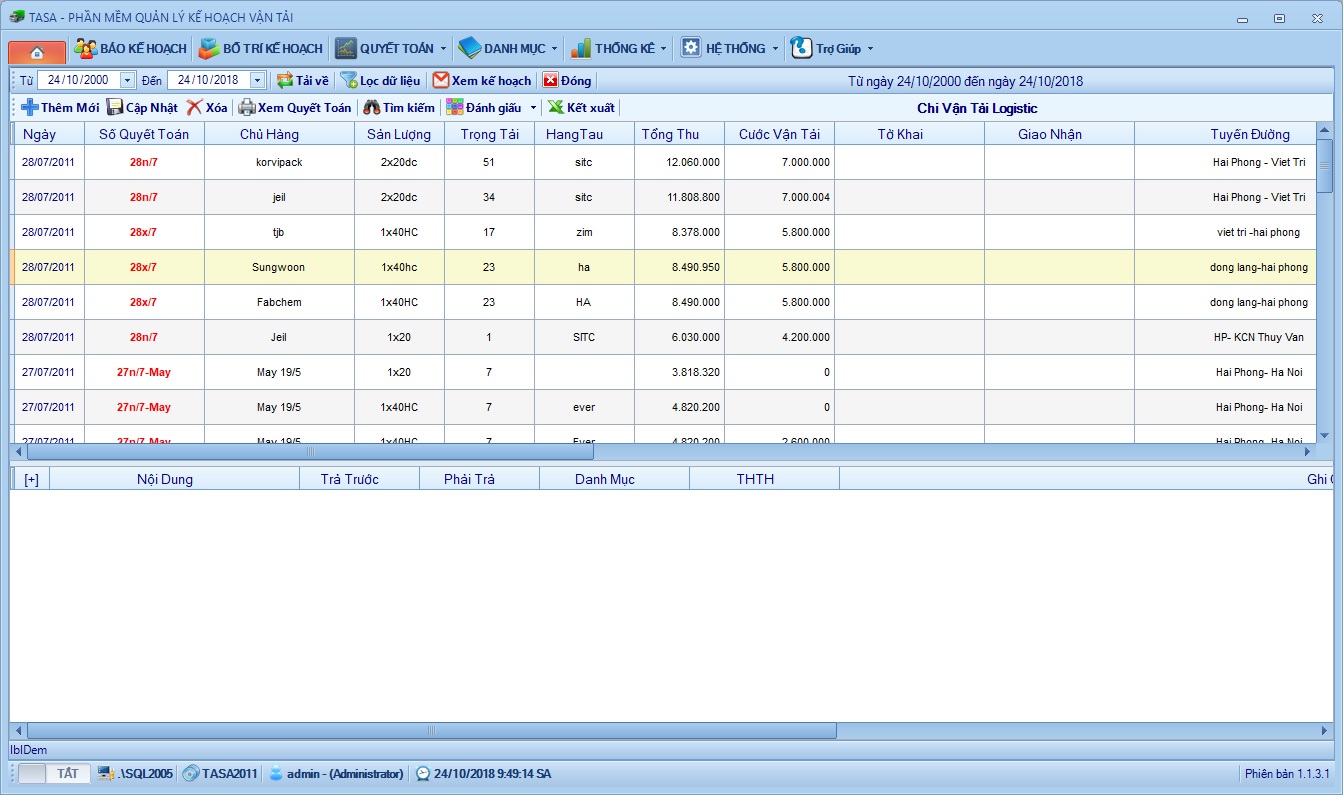Viewport: 1344px width, 795px height.
Task: Expand the [+] column in detail grid
Action: pos(31,479)
